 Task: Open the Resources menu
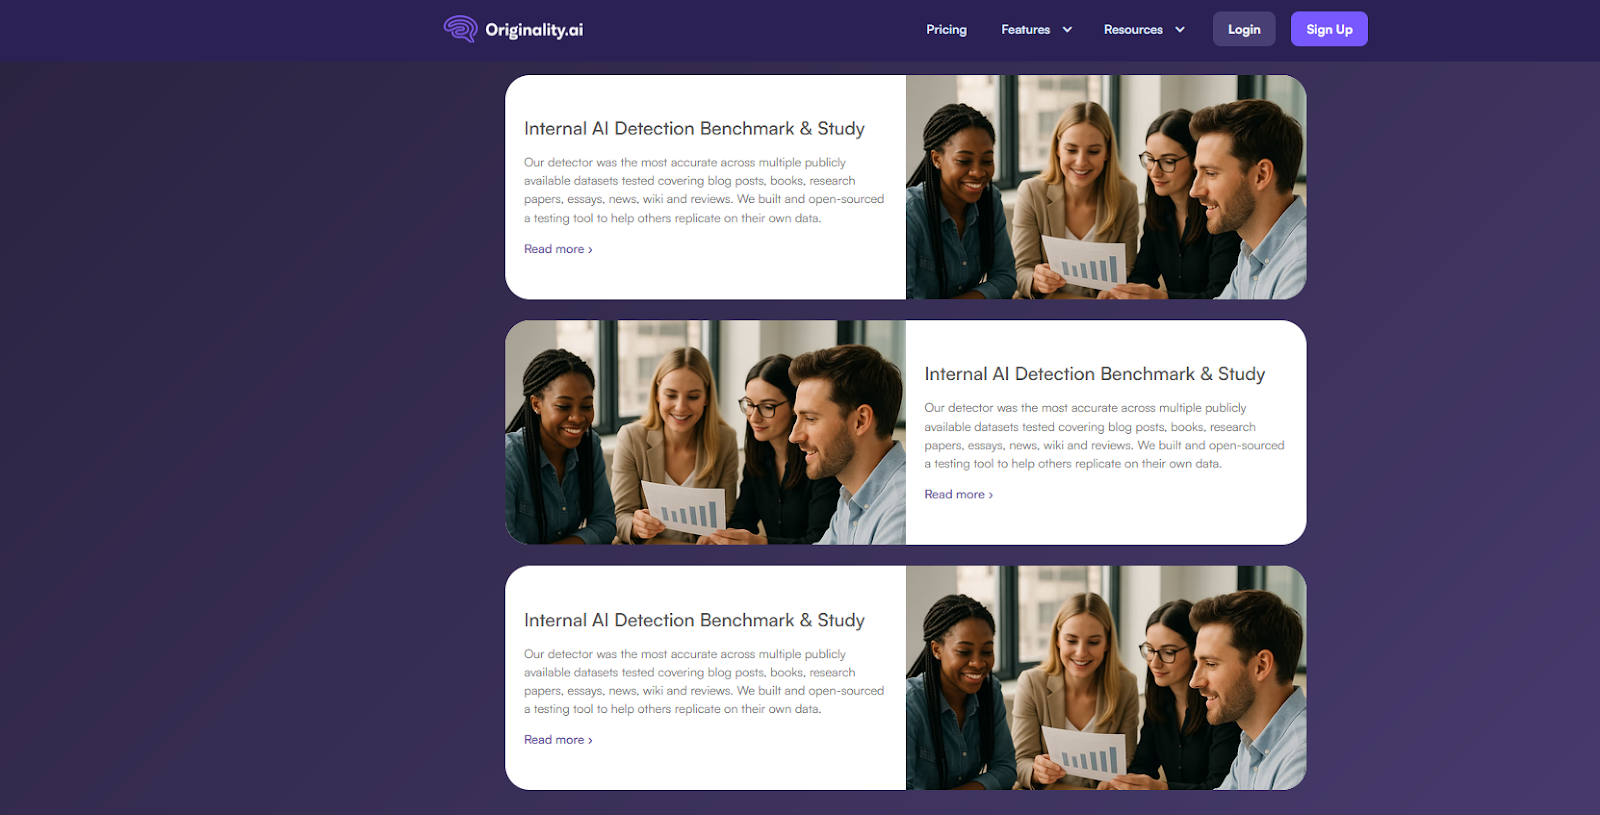pos(1133,30)
